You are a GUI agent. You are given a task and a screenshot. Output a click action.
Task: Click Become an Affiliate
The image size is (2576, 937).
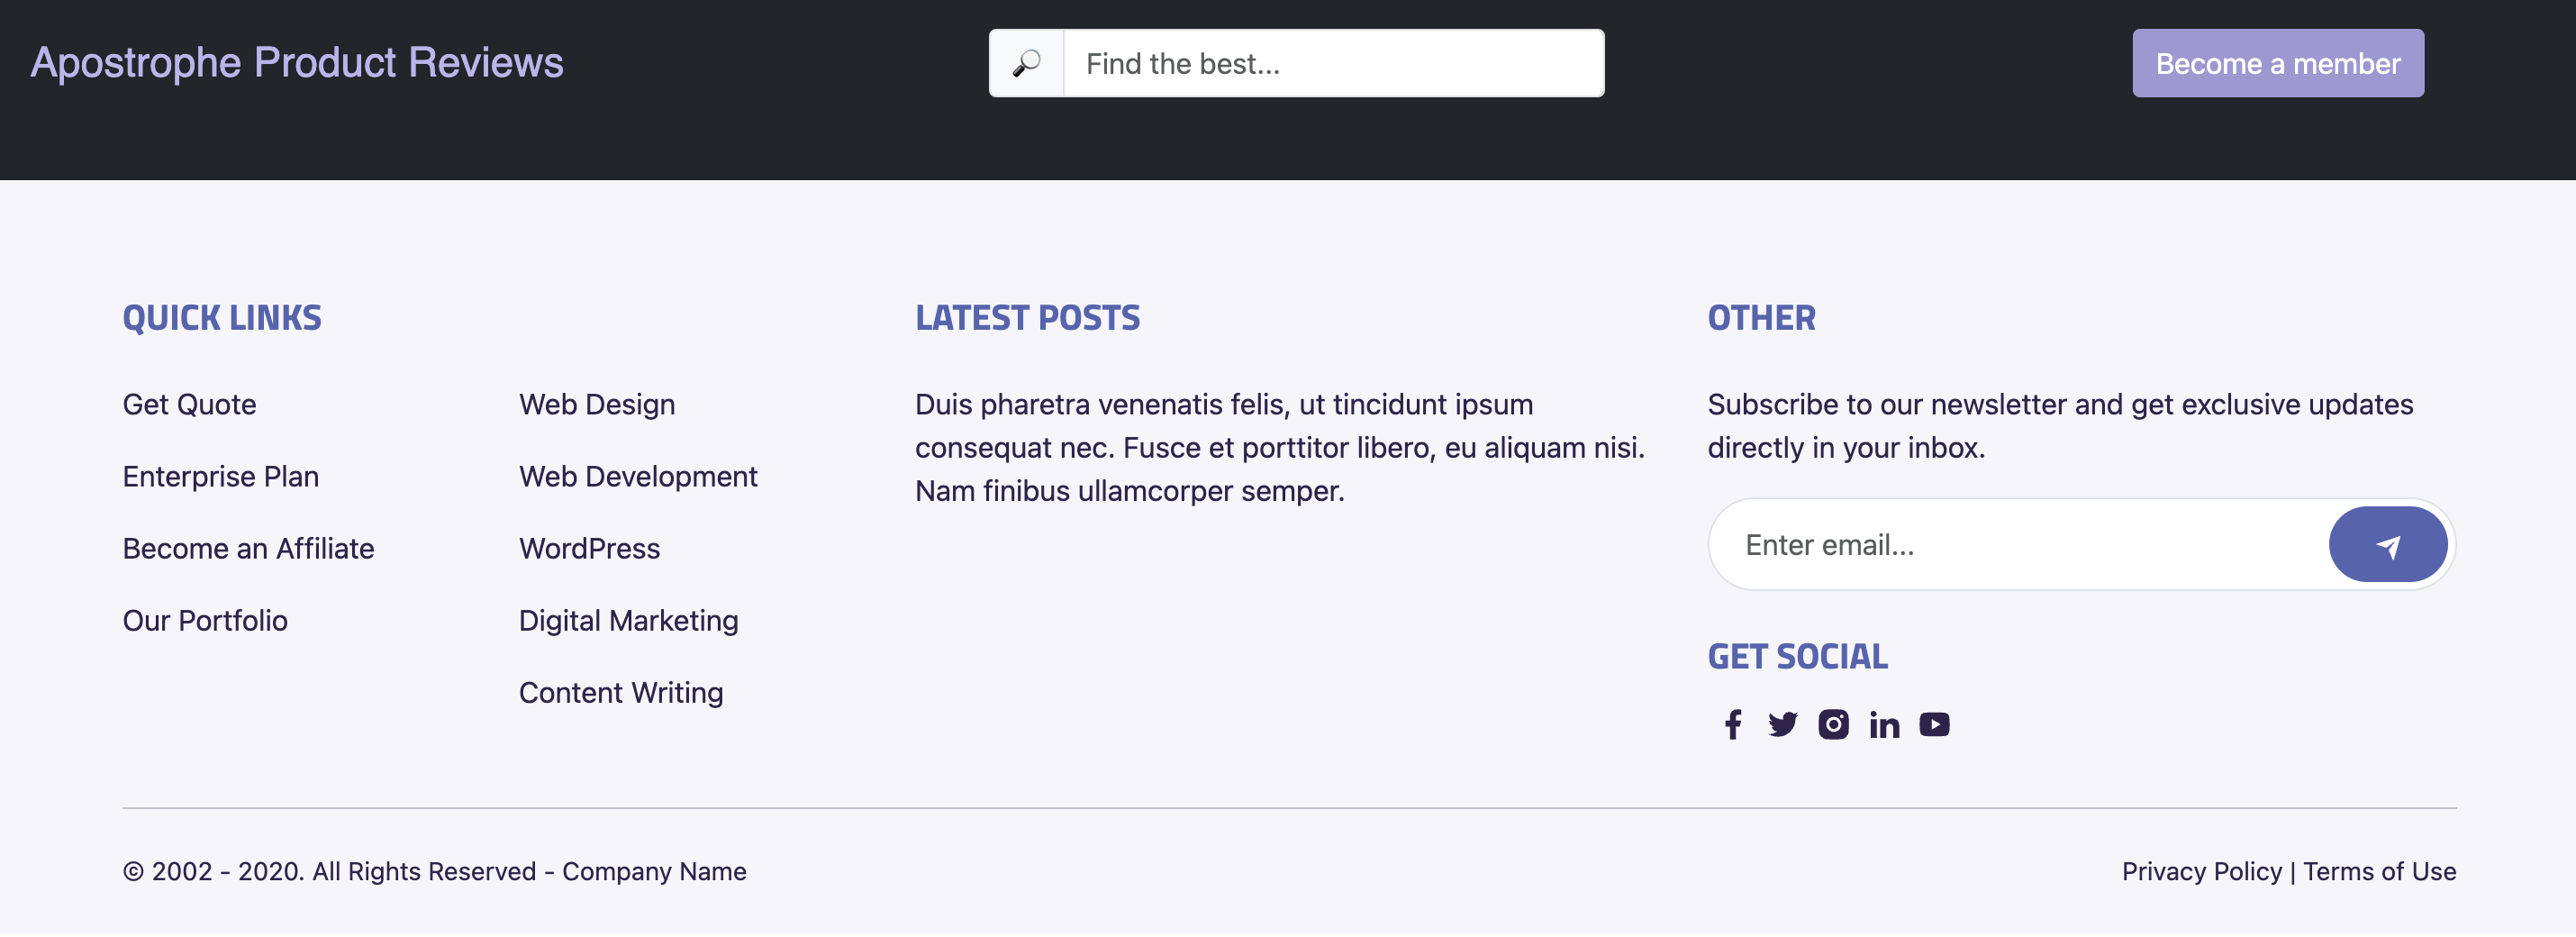(x=248, y=548)
